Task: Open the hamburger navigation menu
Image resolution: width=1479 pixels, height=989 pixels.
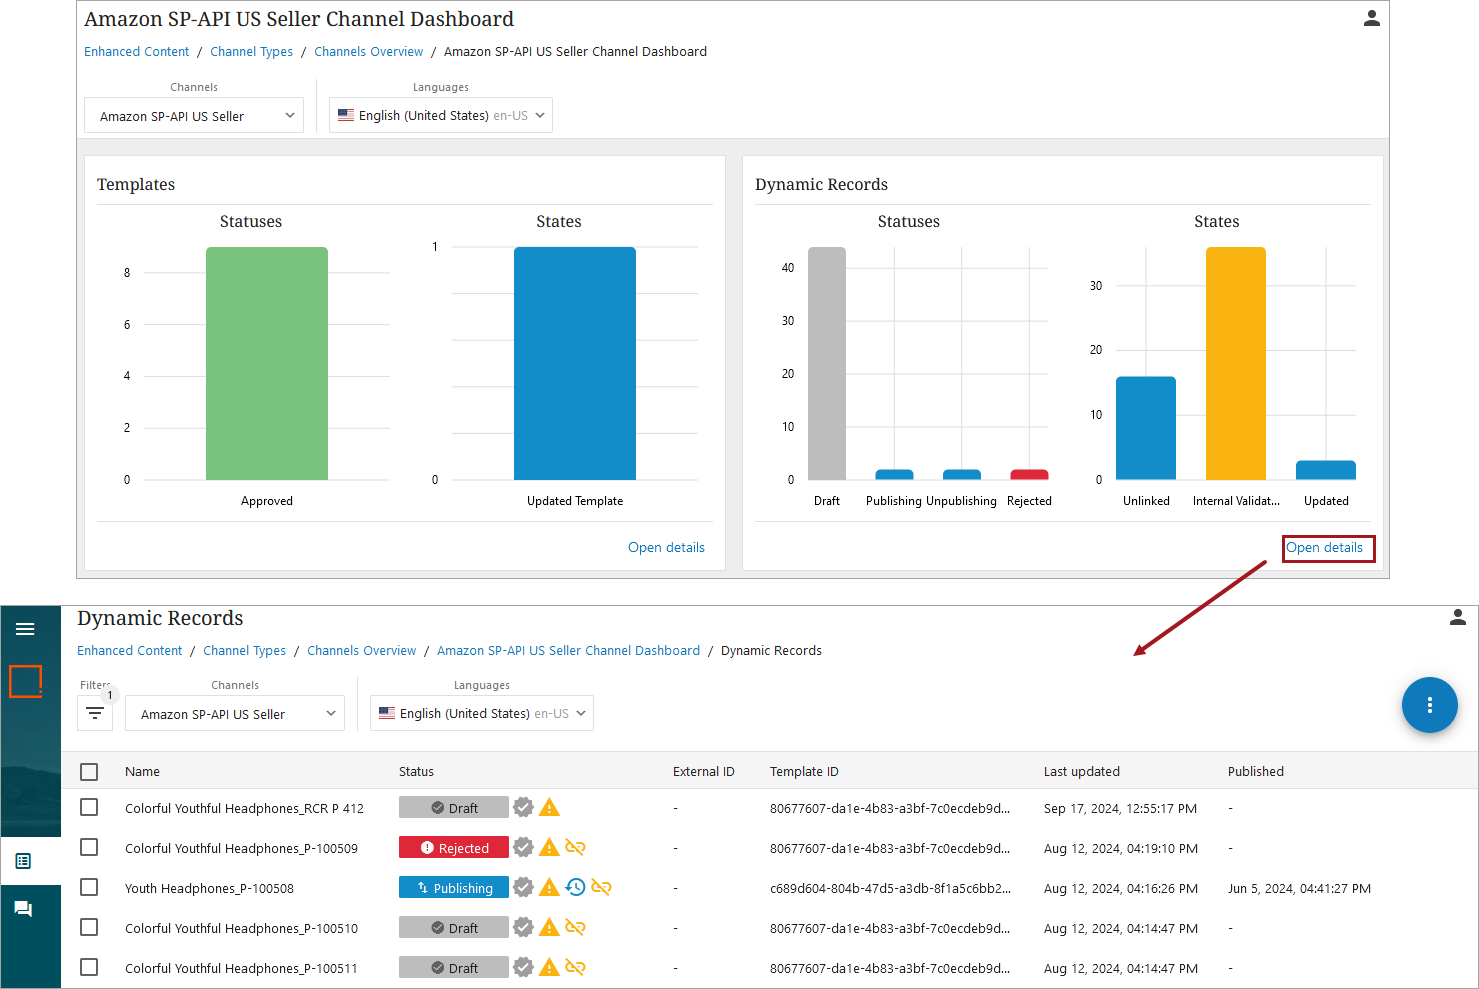Action: point(25,629)
